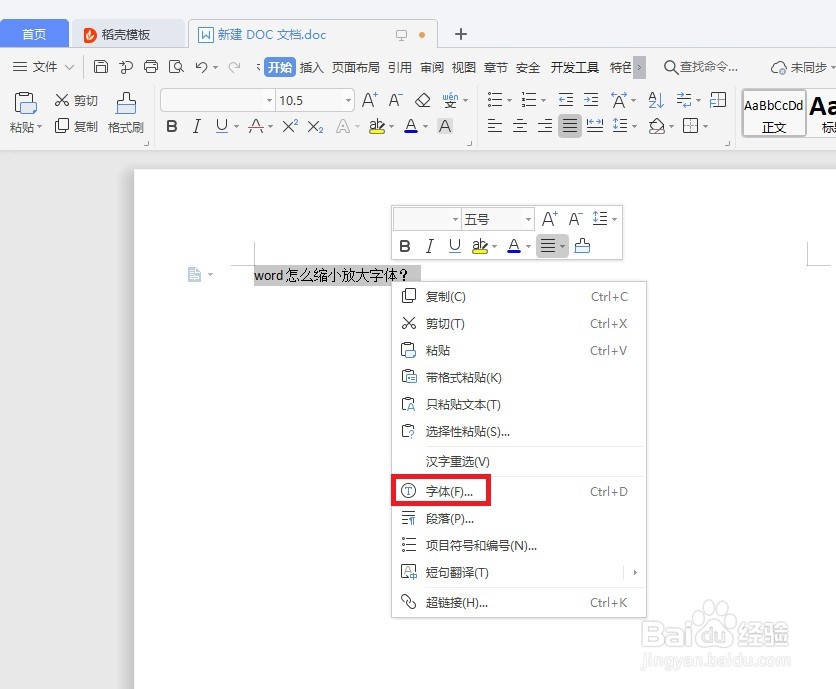Screen dimensions: 836x689
Task: Switch to the 插入 ribbon tab
Action: pyautogui.click(x=311, y=68)
